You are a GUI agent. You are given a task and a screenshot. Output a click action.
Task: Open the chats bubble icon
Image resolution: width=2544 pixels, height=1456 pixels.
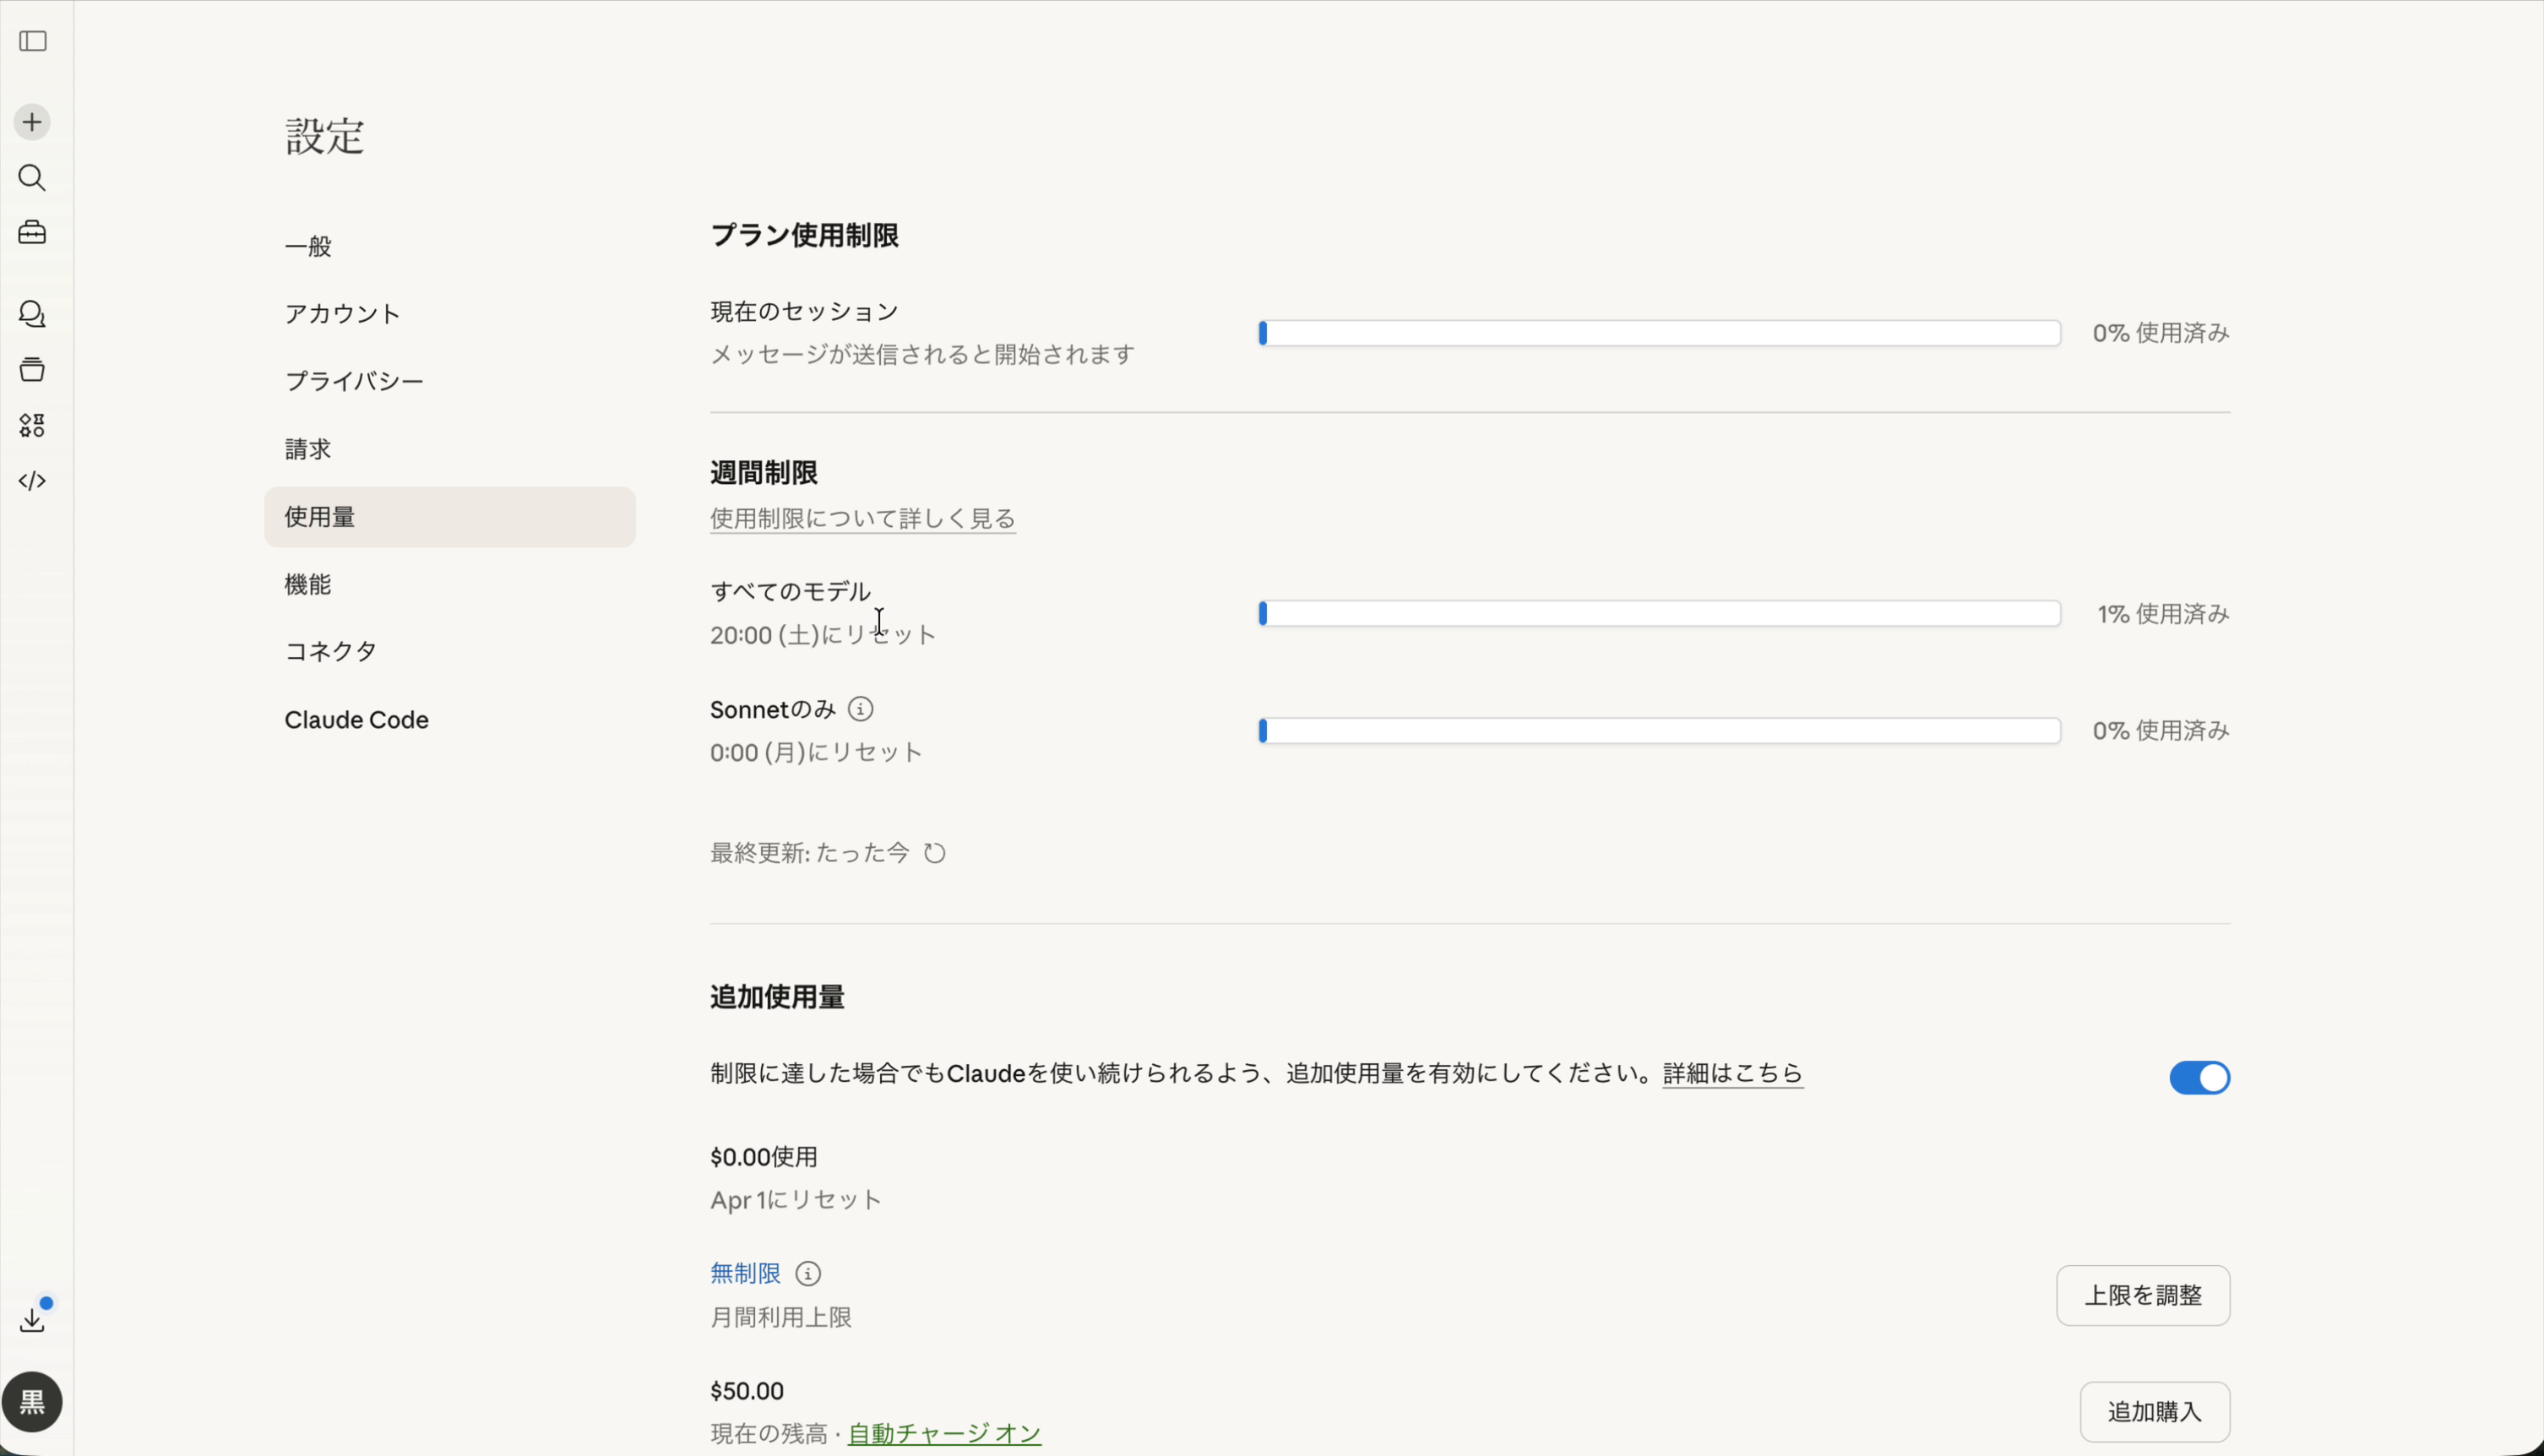tap(31, 313)
